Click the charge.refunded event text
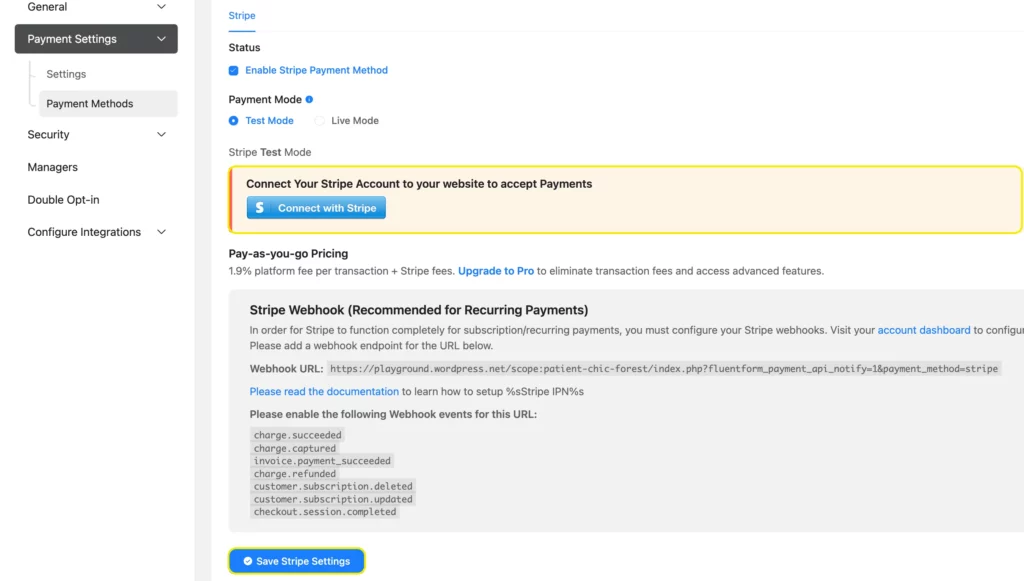Image resolution: width=1024 pixels, height=581 pixels. pyautogui.click(x=295, y=474)
